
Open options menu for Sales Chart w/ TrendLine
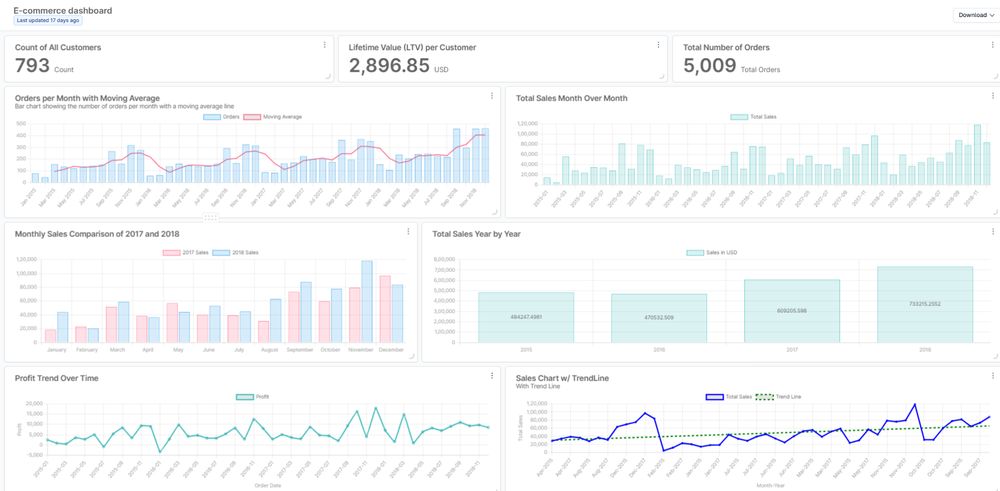point(992,376)
